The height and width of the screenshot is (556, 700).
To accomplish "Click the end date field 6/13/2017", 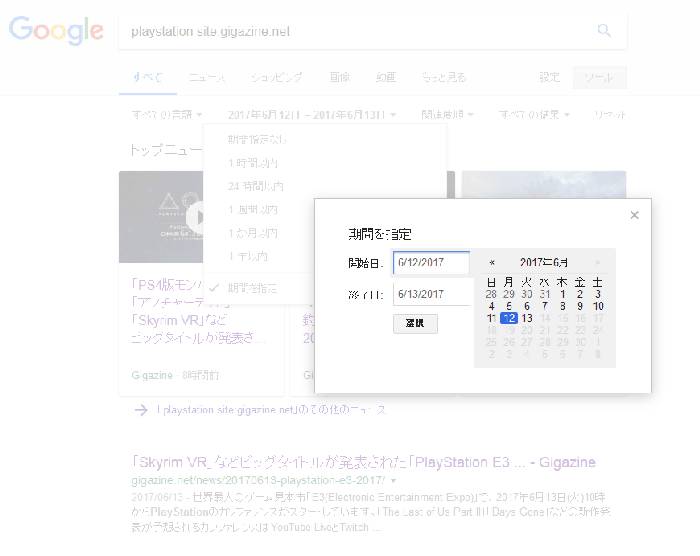I will 433,294.
